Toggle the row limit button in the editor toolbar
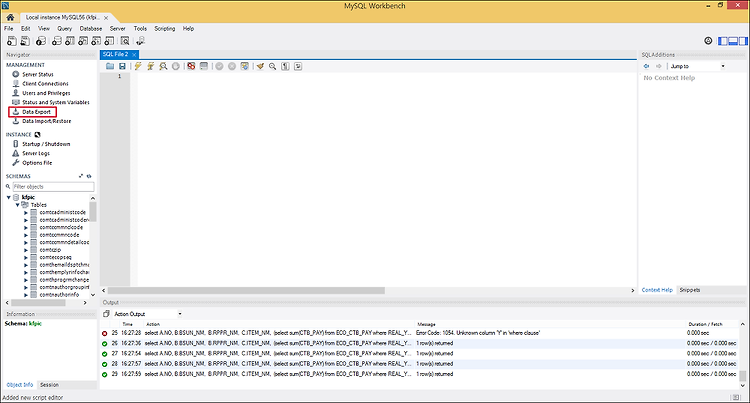750x403 pixels. coord(204,66)
